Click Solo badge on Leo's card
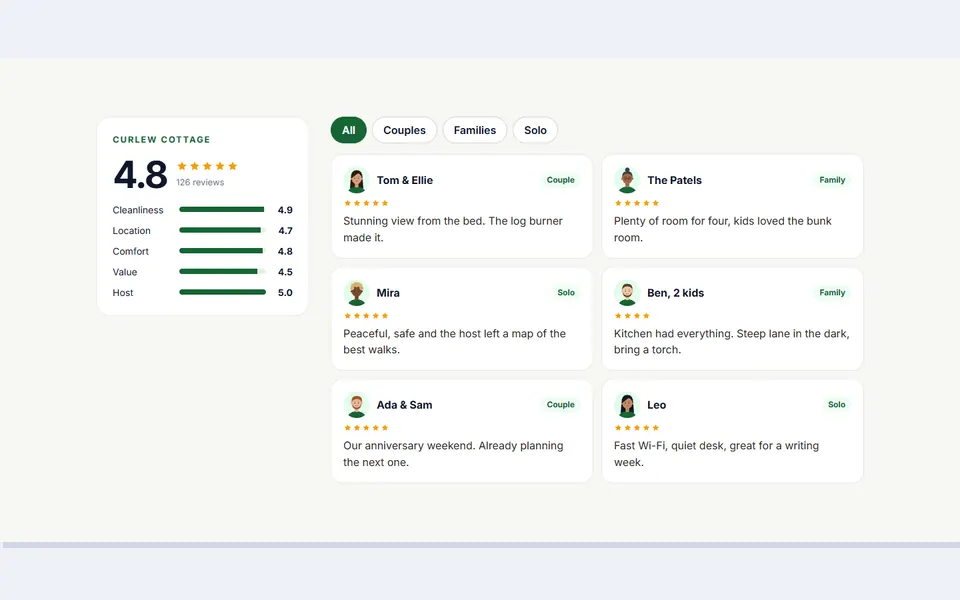This screenshot has width=960, height=600. [x=836, y=405]
